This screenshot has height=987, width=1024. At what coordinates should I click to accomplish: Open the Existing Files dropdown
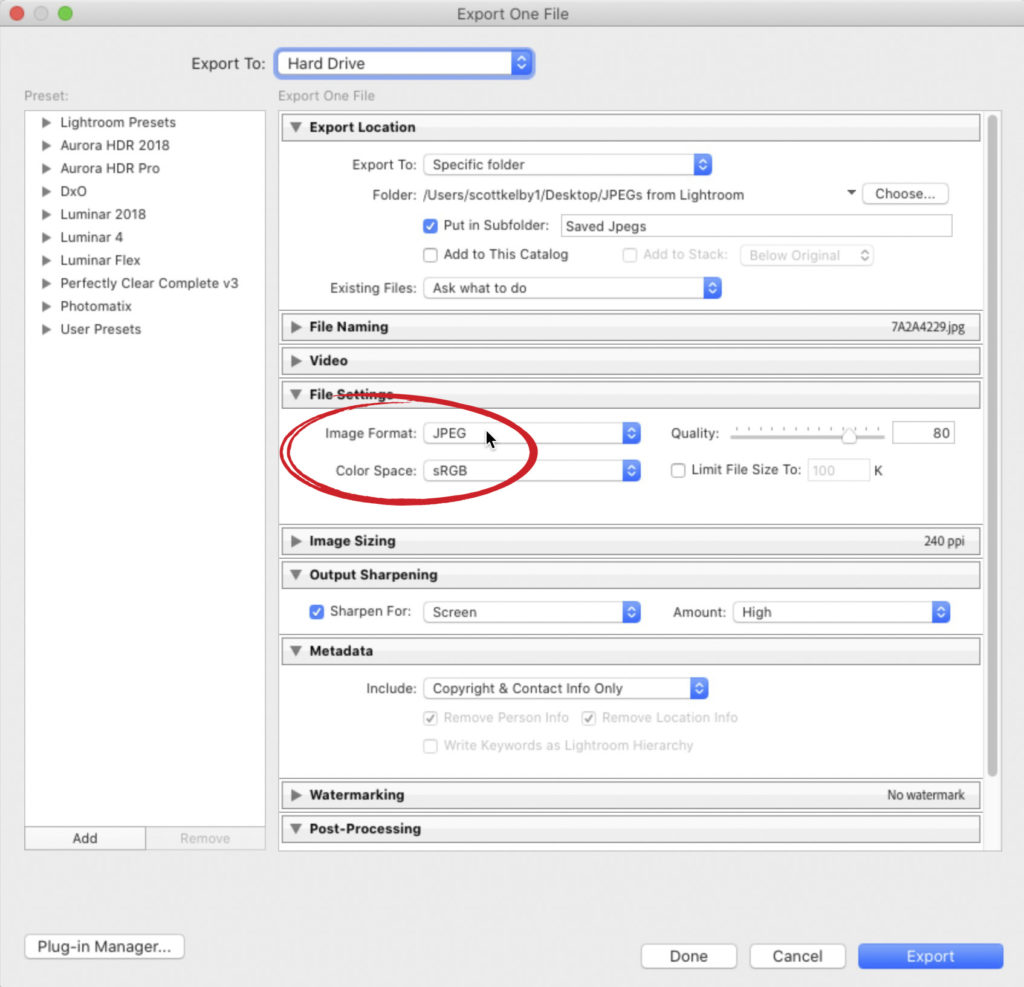[x=571, y=288]
